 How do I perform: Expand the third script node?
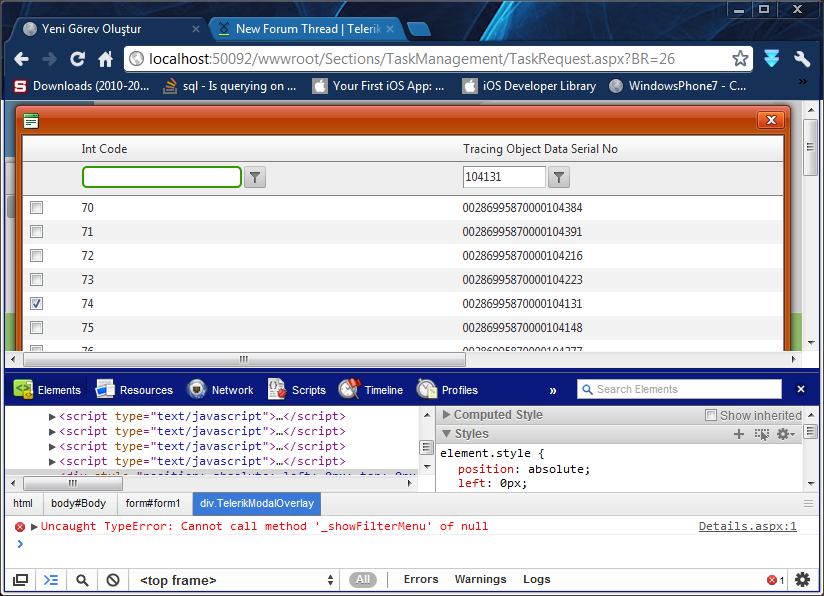coord(52,447)
